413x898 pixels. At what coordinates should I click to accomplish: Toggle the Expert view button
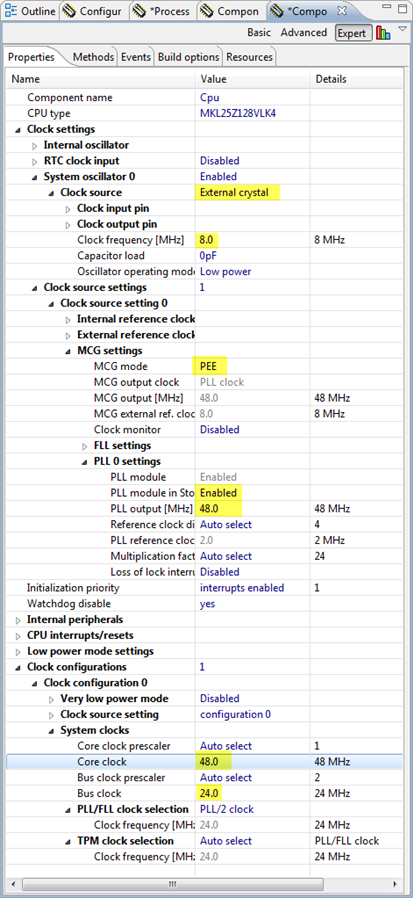tap(352, 33)
